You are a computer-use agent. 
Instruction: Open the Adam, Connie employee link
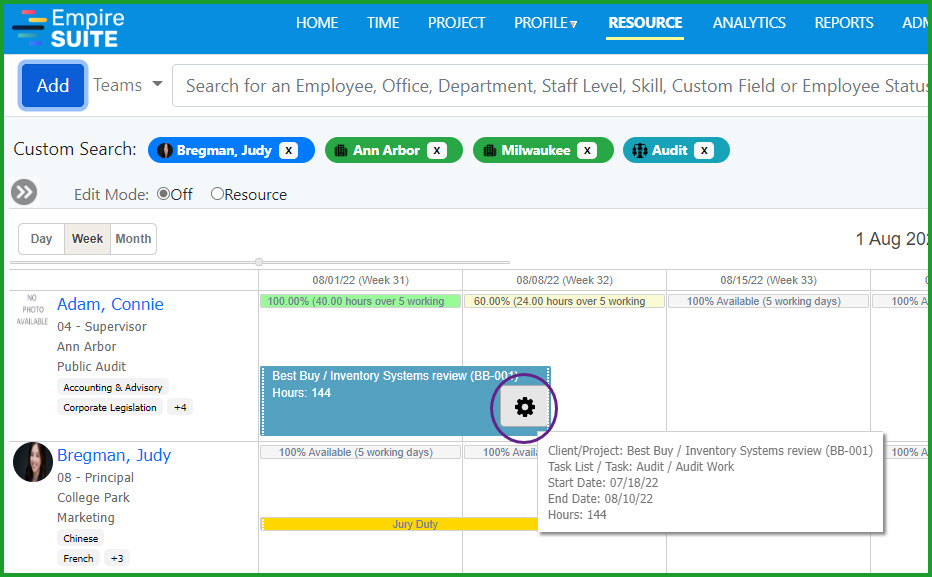[110, 304]
